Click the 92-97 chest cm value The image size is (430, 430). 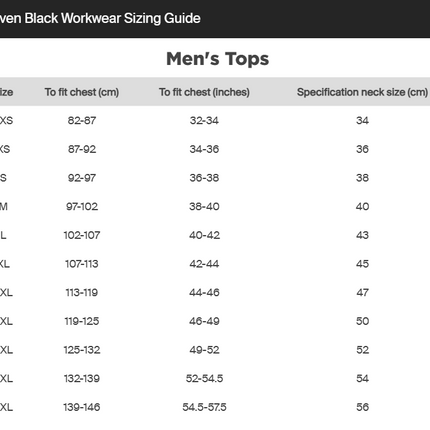(82, 178)
